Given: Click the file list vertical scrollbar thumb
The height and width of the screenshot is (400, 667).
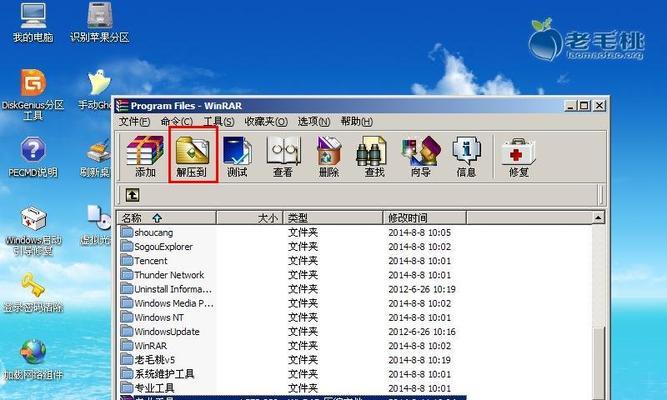Looking at the screenshot, I should coord(598,364).
